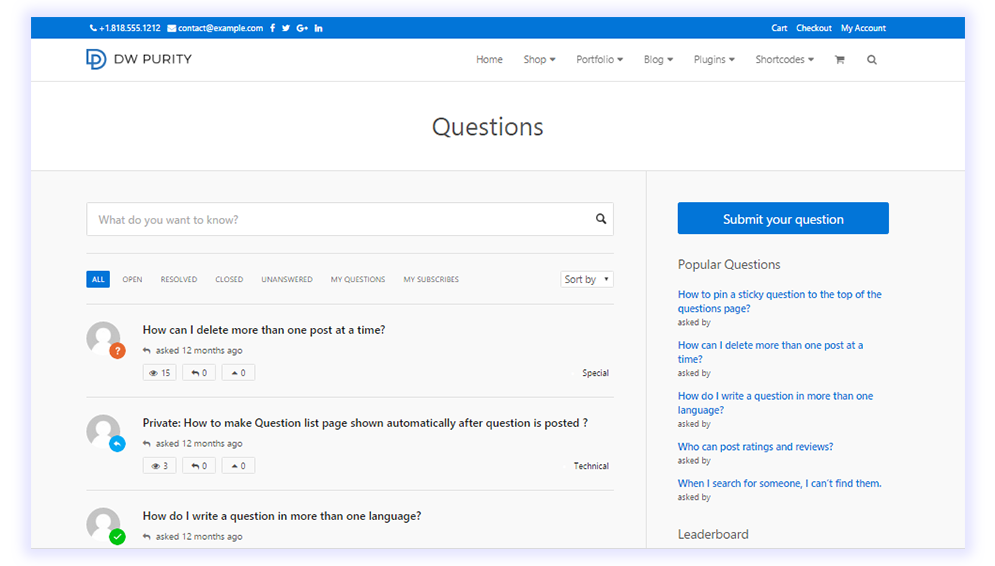
Task: Expand the Shortcodes dropdown menu
Action: pyautogui.click(x=784, y=60)
